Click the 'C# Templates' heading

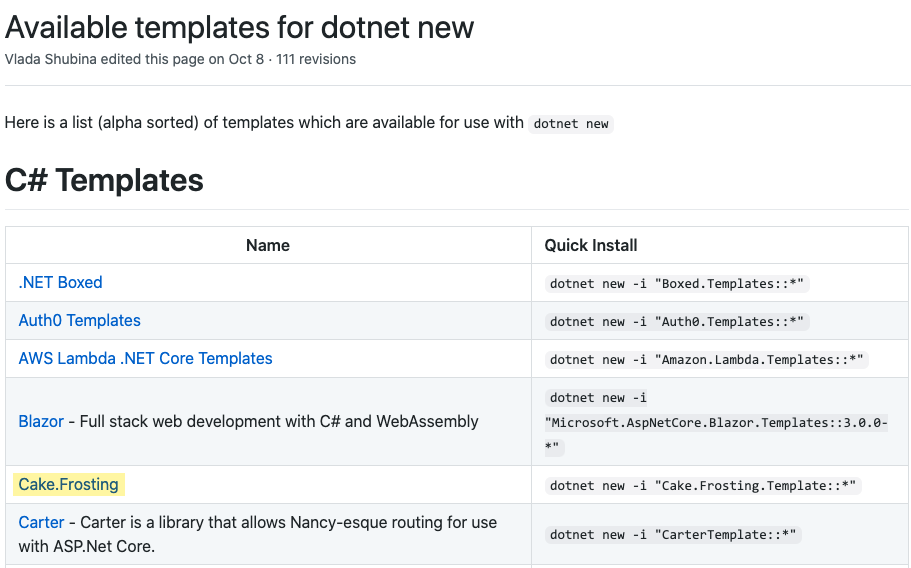tap(105, 180)
